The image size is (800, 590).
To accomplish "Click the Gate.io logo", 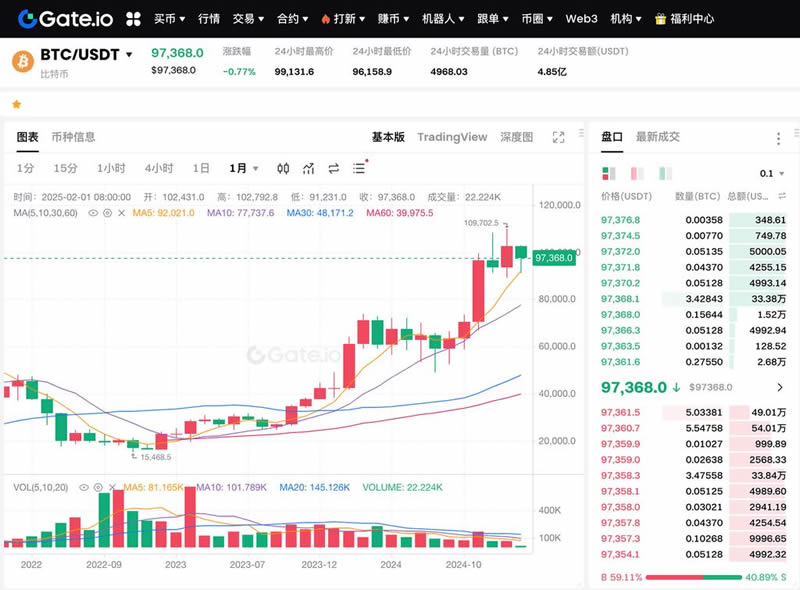I will 66,19.
